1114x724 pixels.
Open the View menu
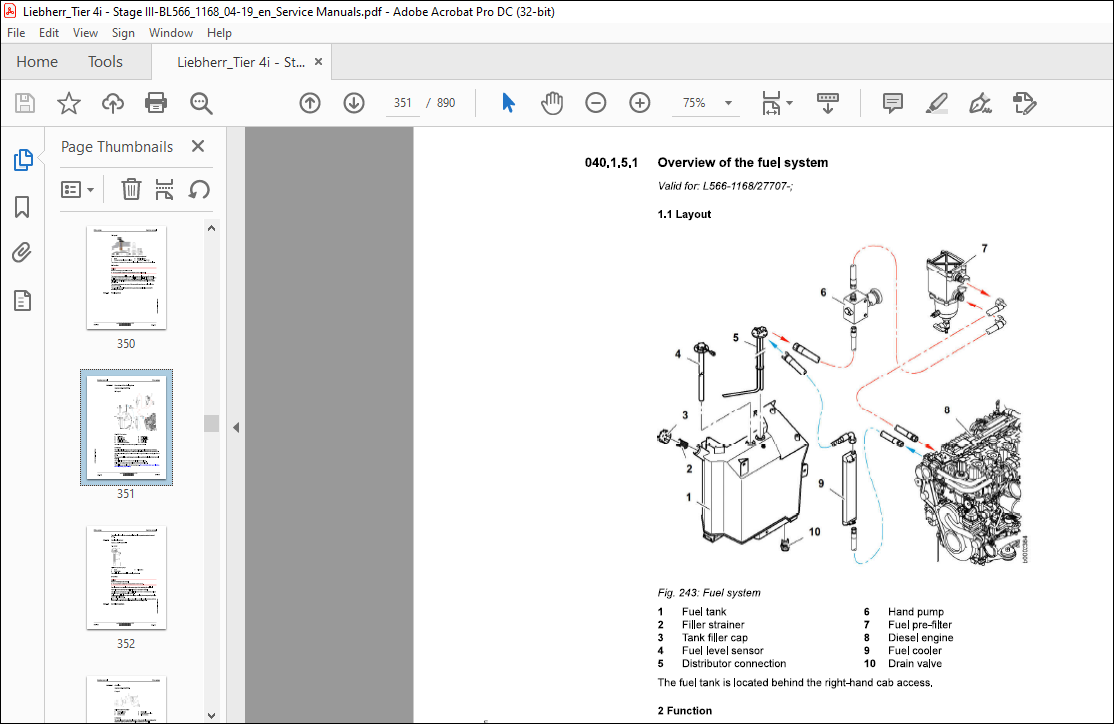click(85, 33)
